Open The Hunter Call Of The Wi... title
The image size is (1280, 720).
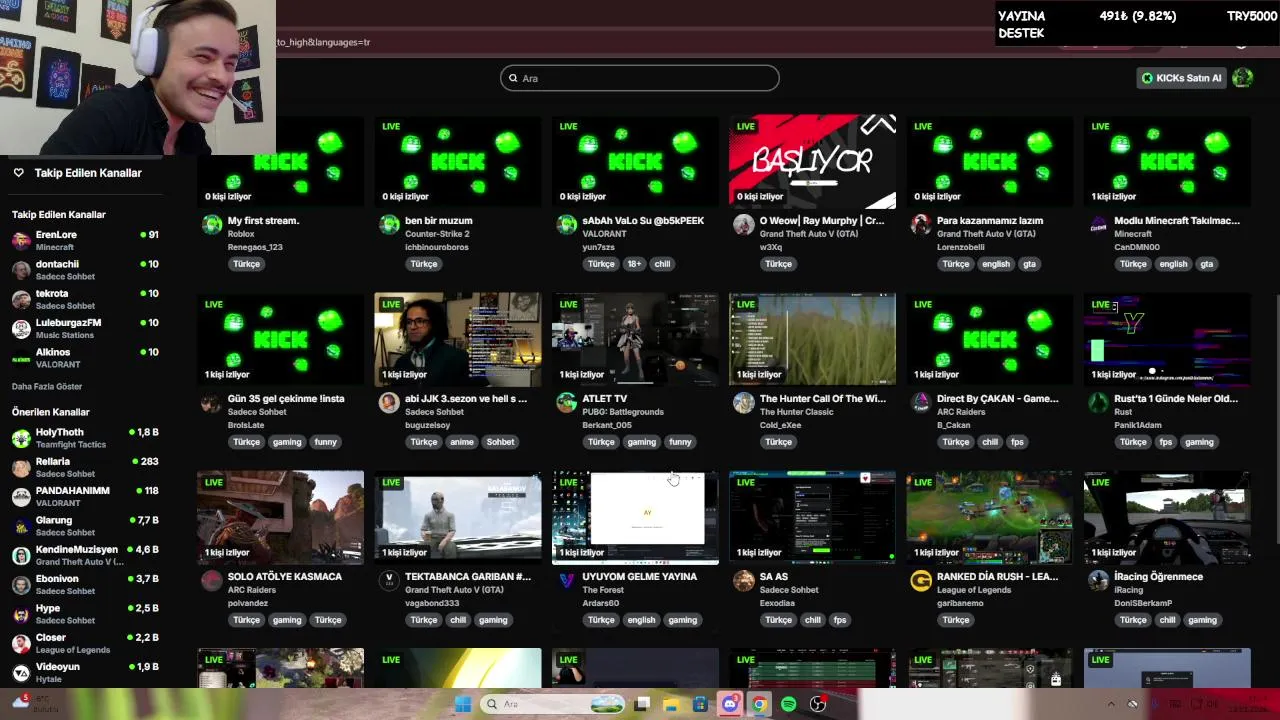click(x=823, y=398)
